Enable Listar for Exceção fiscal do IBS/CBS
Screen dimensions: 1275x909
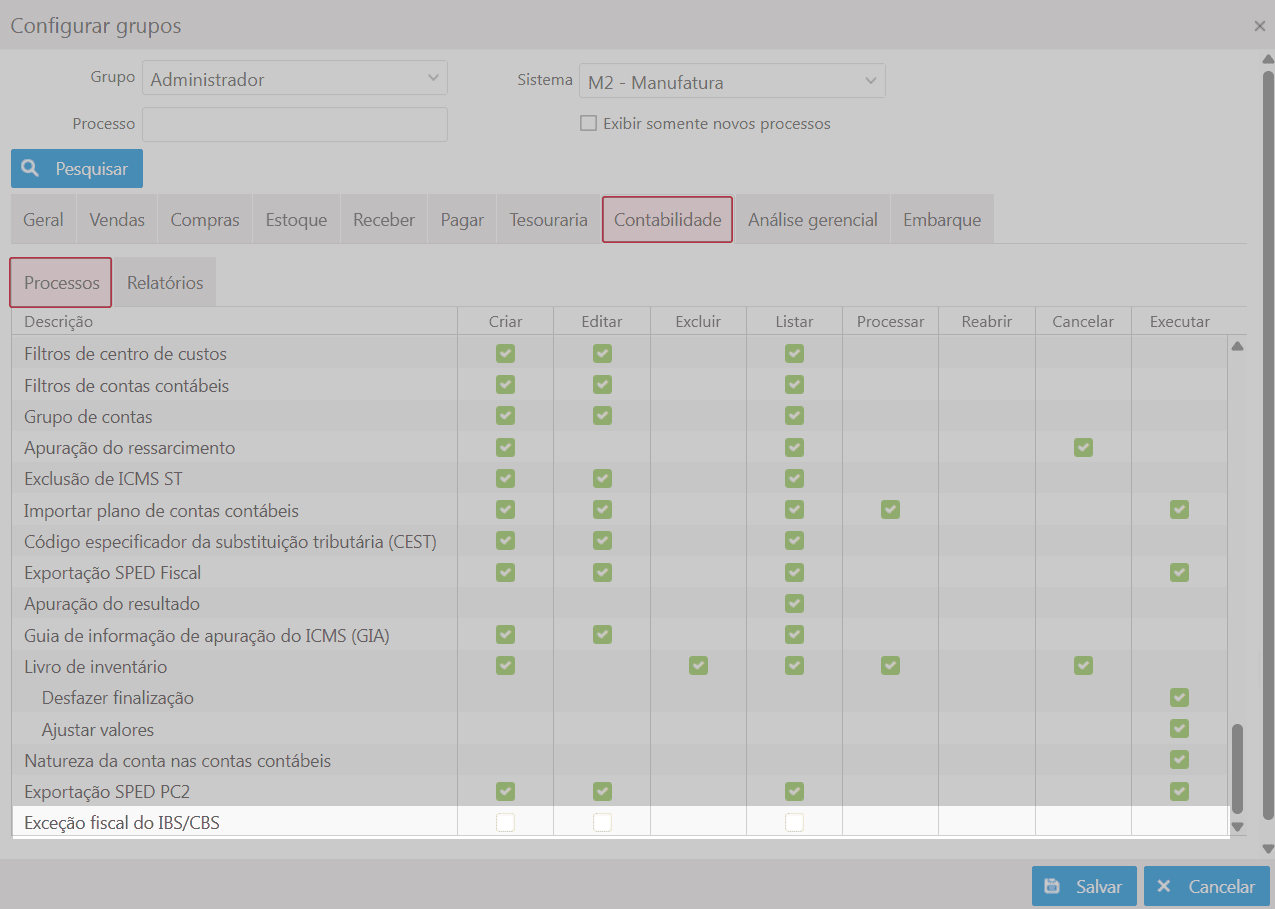pyautogui.click(x=794, y=822)
